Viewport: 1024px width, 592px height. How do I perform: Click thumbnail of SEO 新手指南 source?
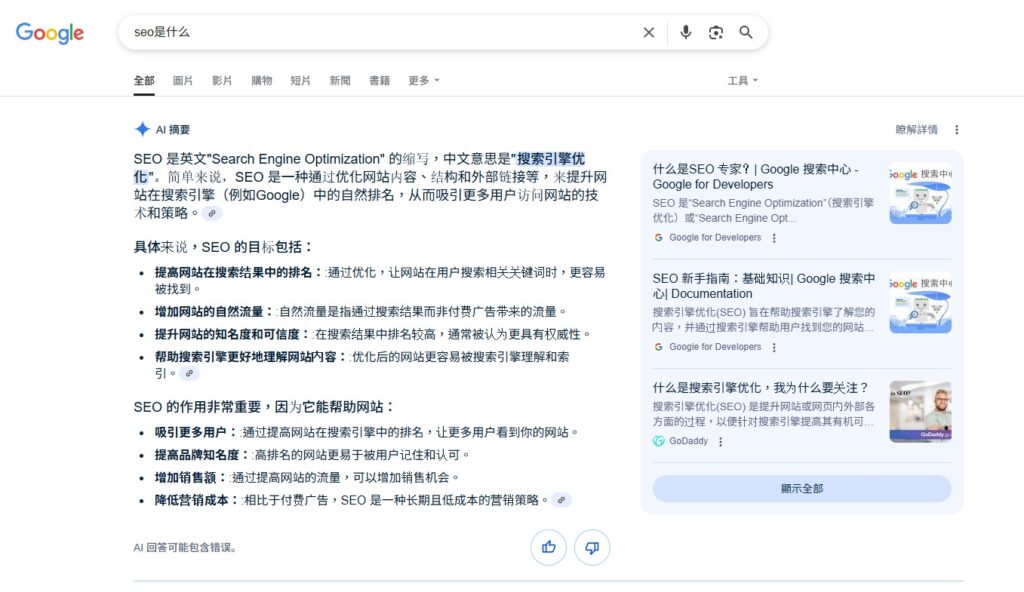click(920, 303)
